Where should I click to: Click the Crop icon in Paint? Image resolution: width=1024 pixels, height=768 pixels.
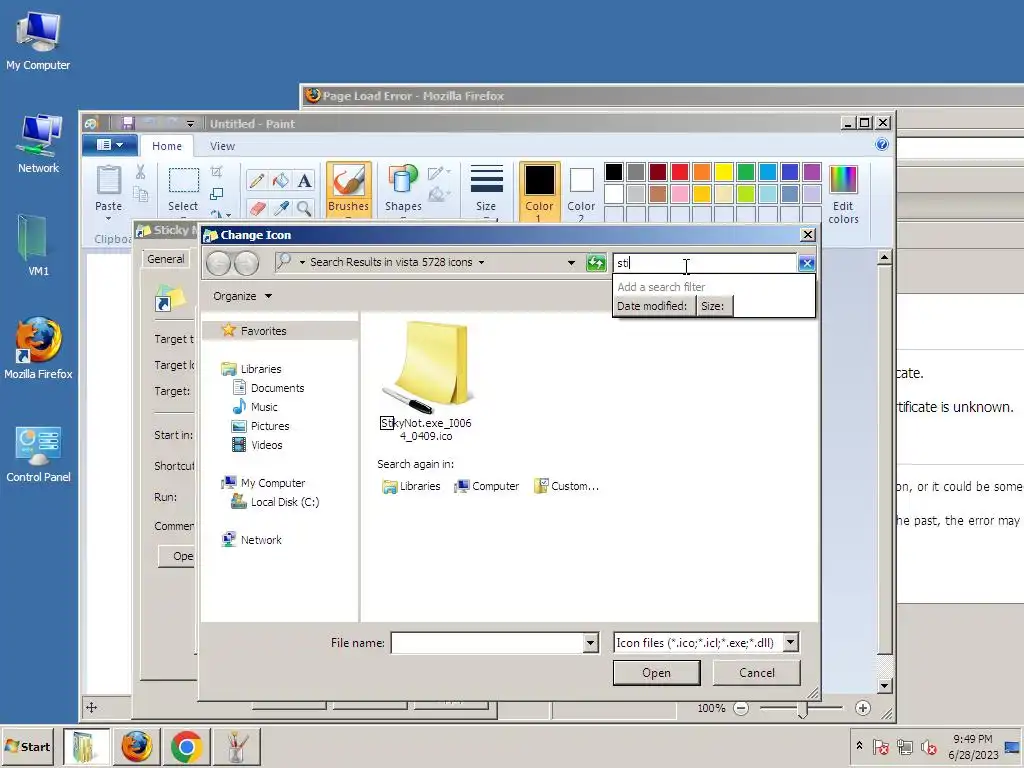coord(217,172)
